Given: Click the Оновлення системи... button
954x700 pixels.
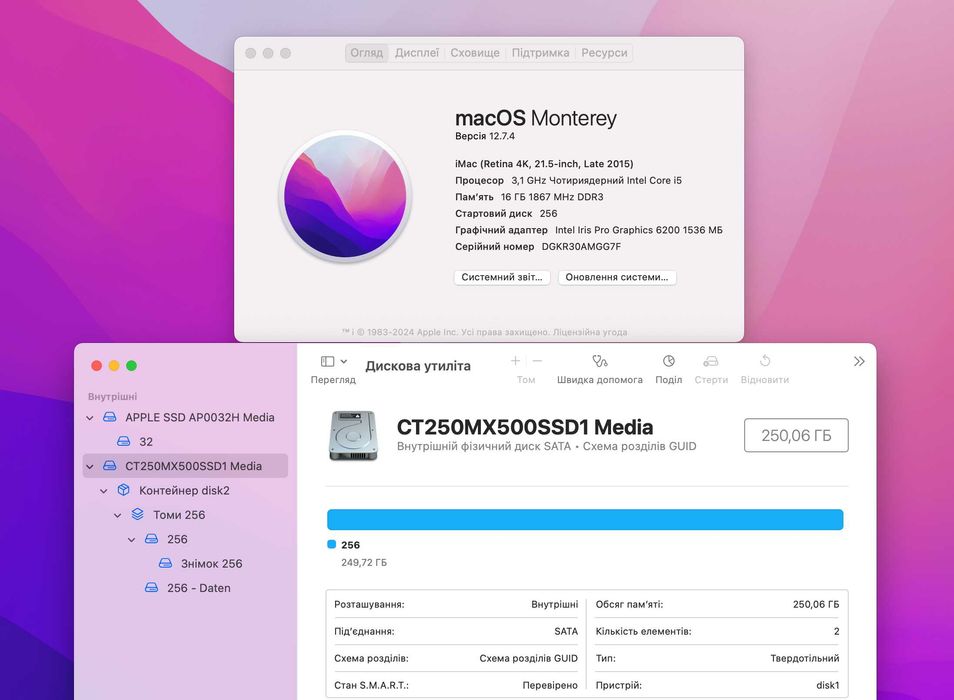Looking at the screenshot, I should [617, 277].
